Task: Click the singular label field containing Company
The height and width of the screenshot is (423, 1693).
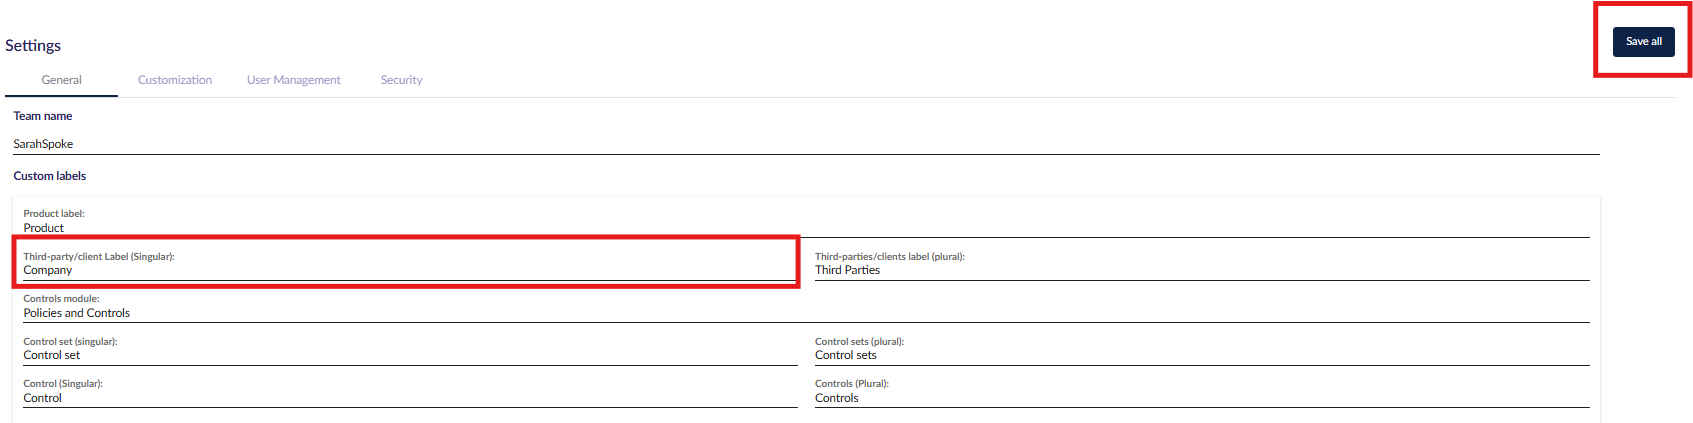Action: coord(410,270)
